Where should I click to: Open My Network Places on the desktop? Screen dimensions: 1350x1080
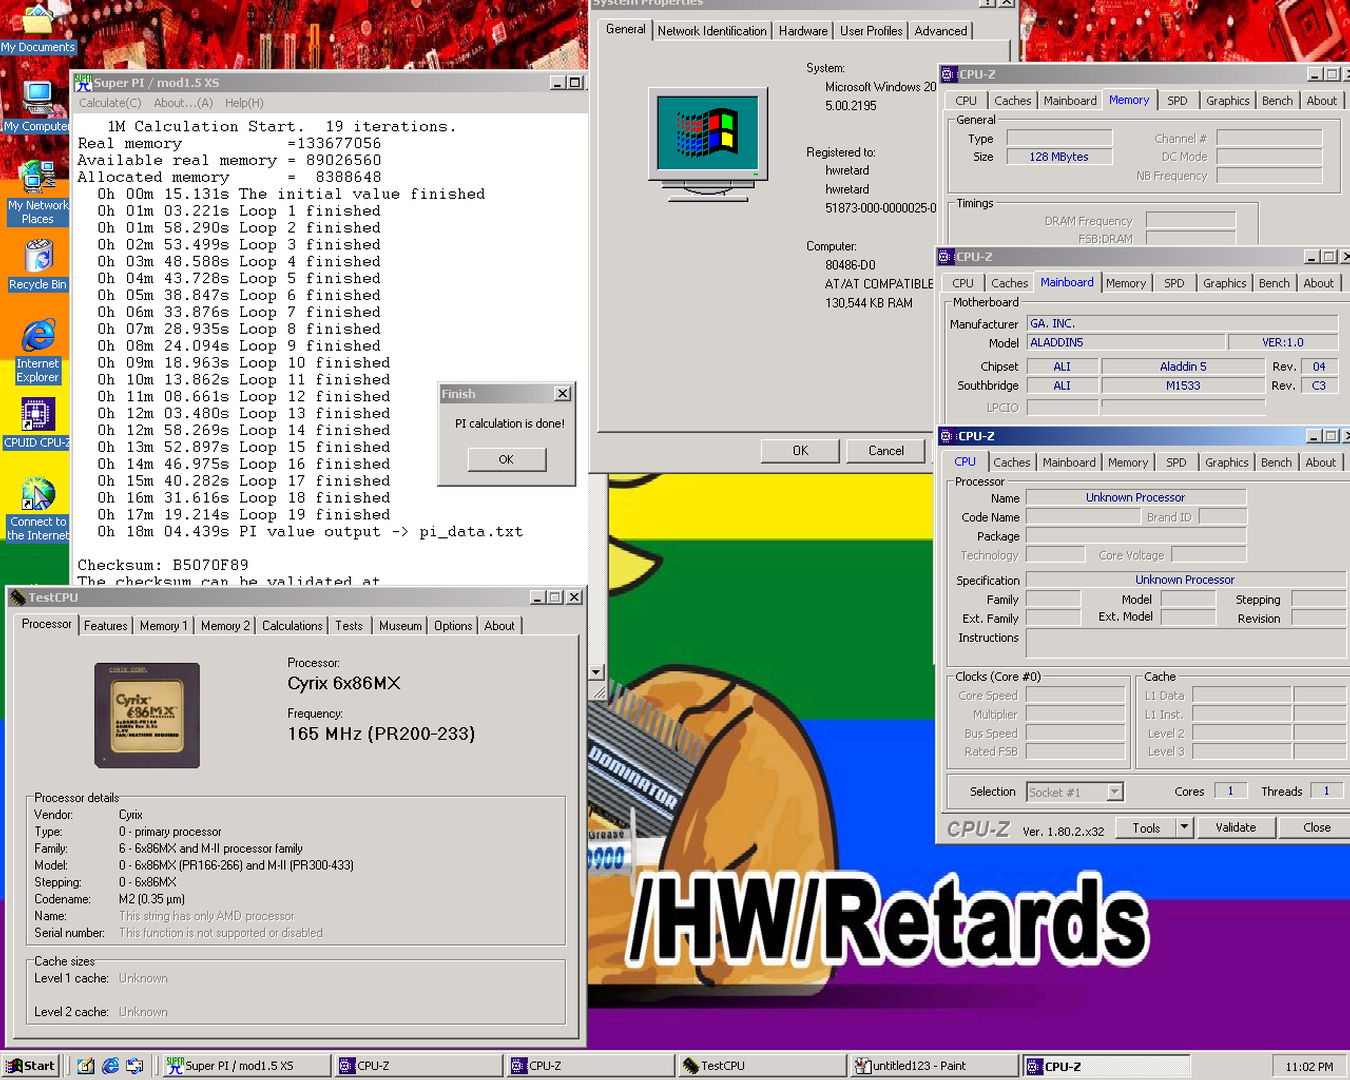pos(38,192)
